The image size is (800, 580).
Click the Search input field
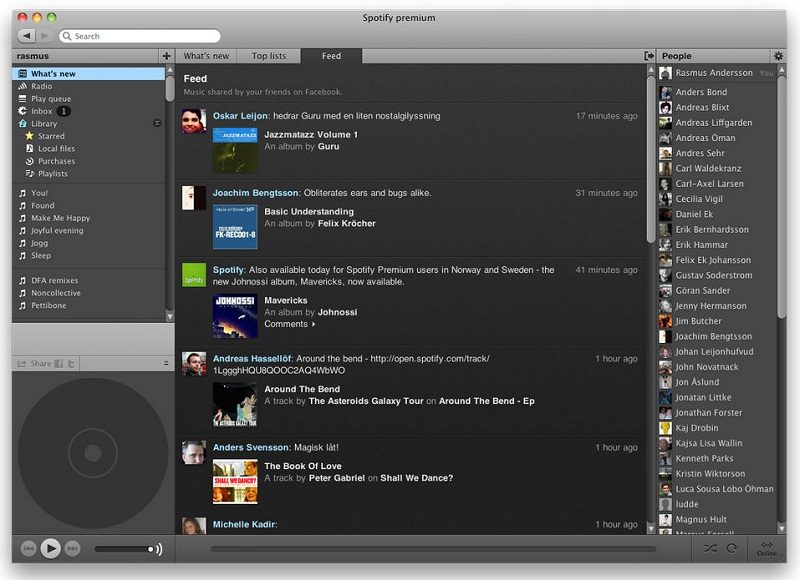coord(140,36)
